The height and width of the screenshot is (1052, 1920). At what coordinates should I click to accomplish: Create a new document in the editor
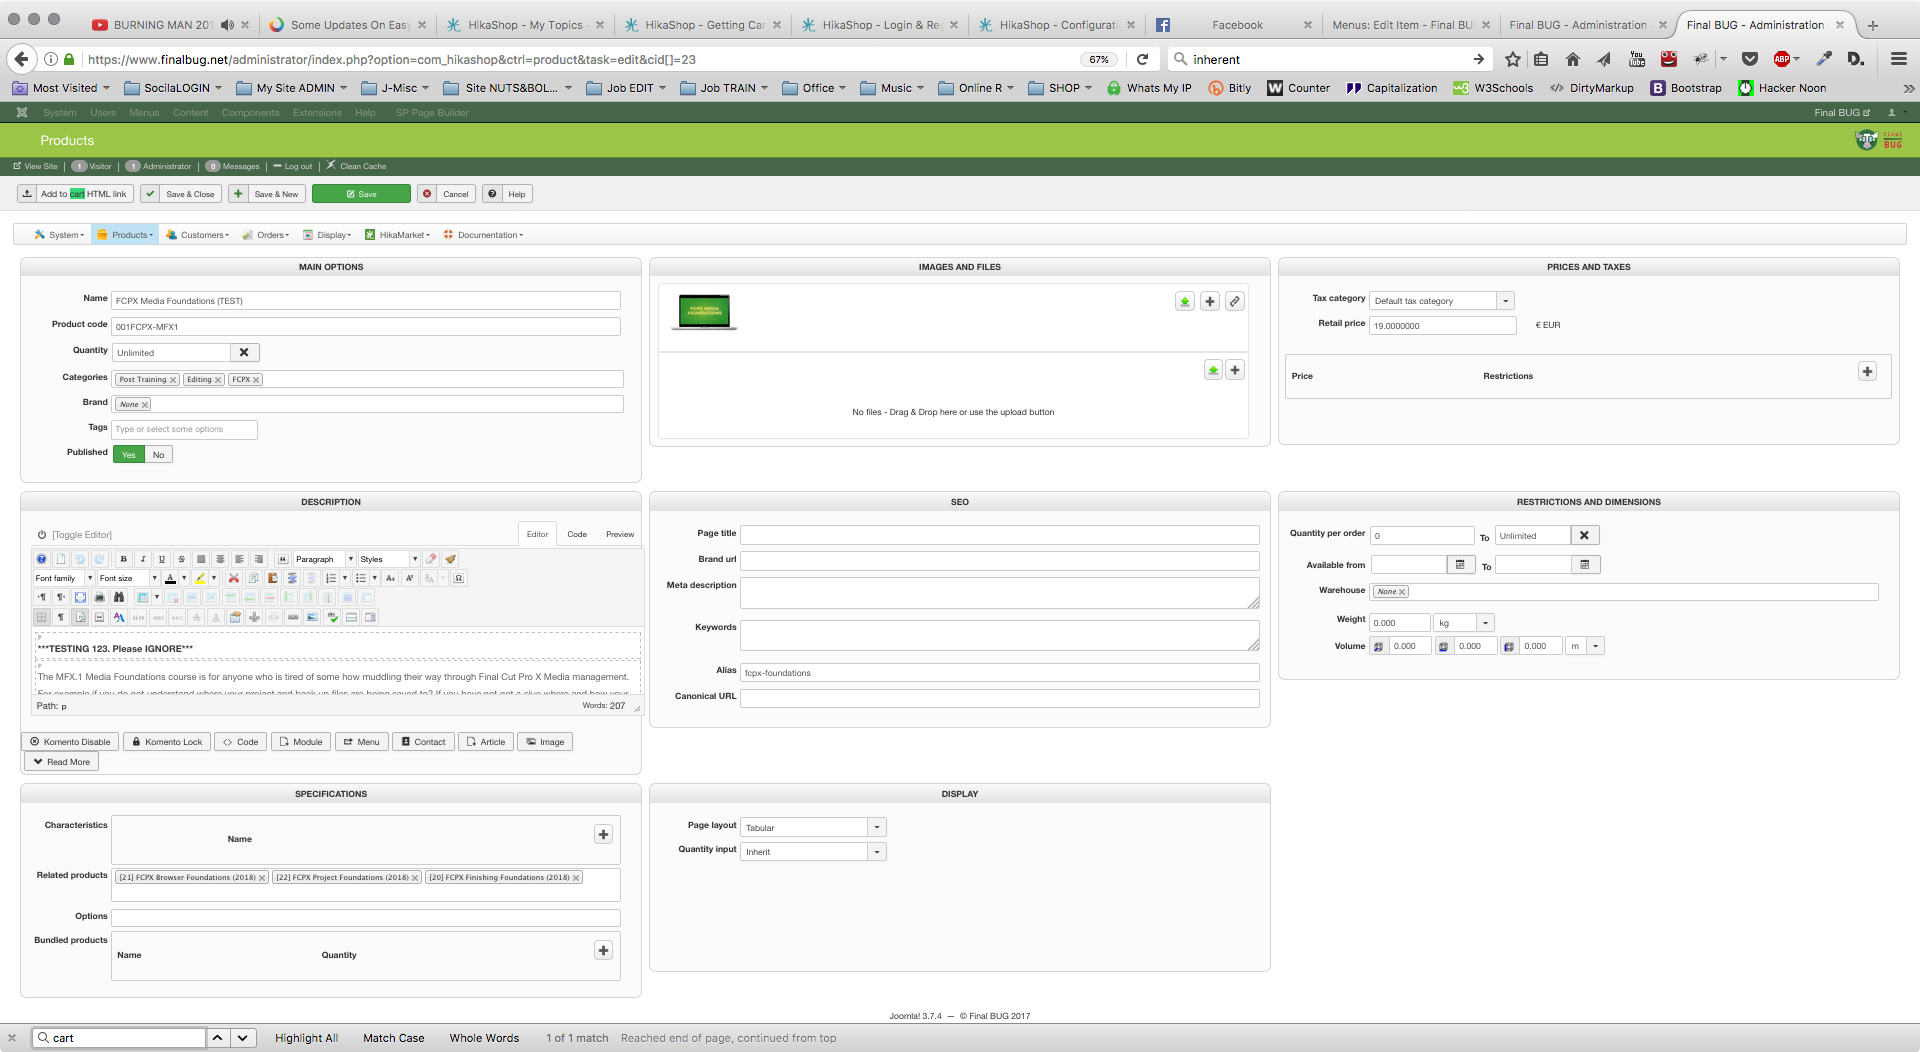(61, 559)
